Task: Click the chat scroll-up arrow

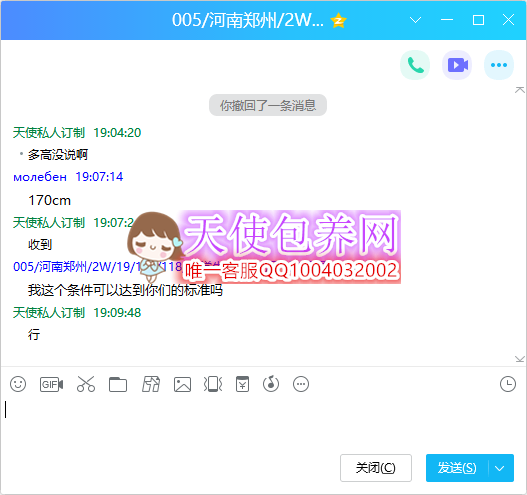Action: tap(520, 90)
